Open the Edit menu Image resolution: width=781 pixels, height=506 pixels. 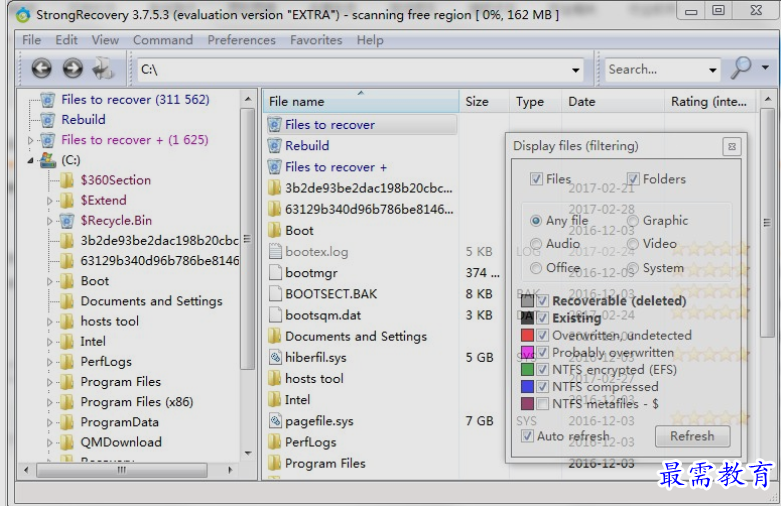click(66, 40)
